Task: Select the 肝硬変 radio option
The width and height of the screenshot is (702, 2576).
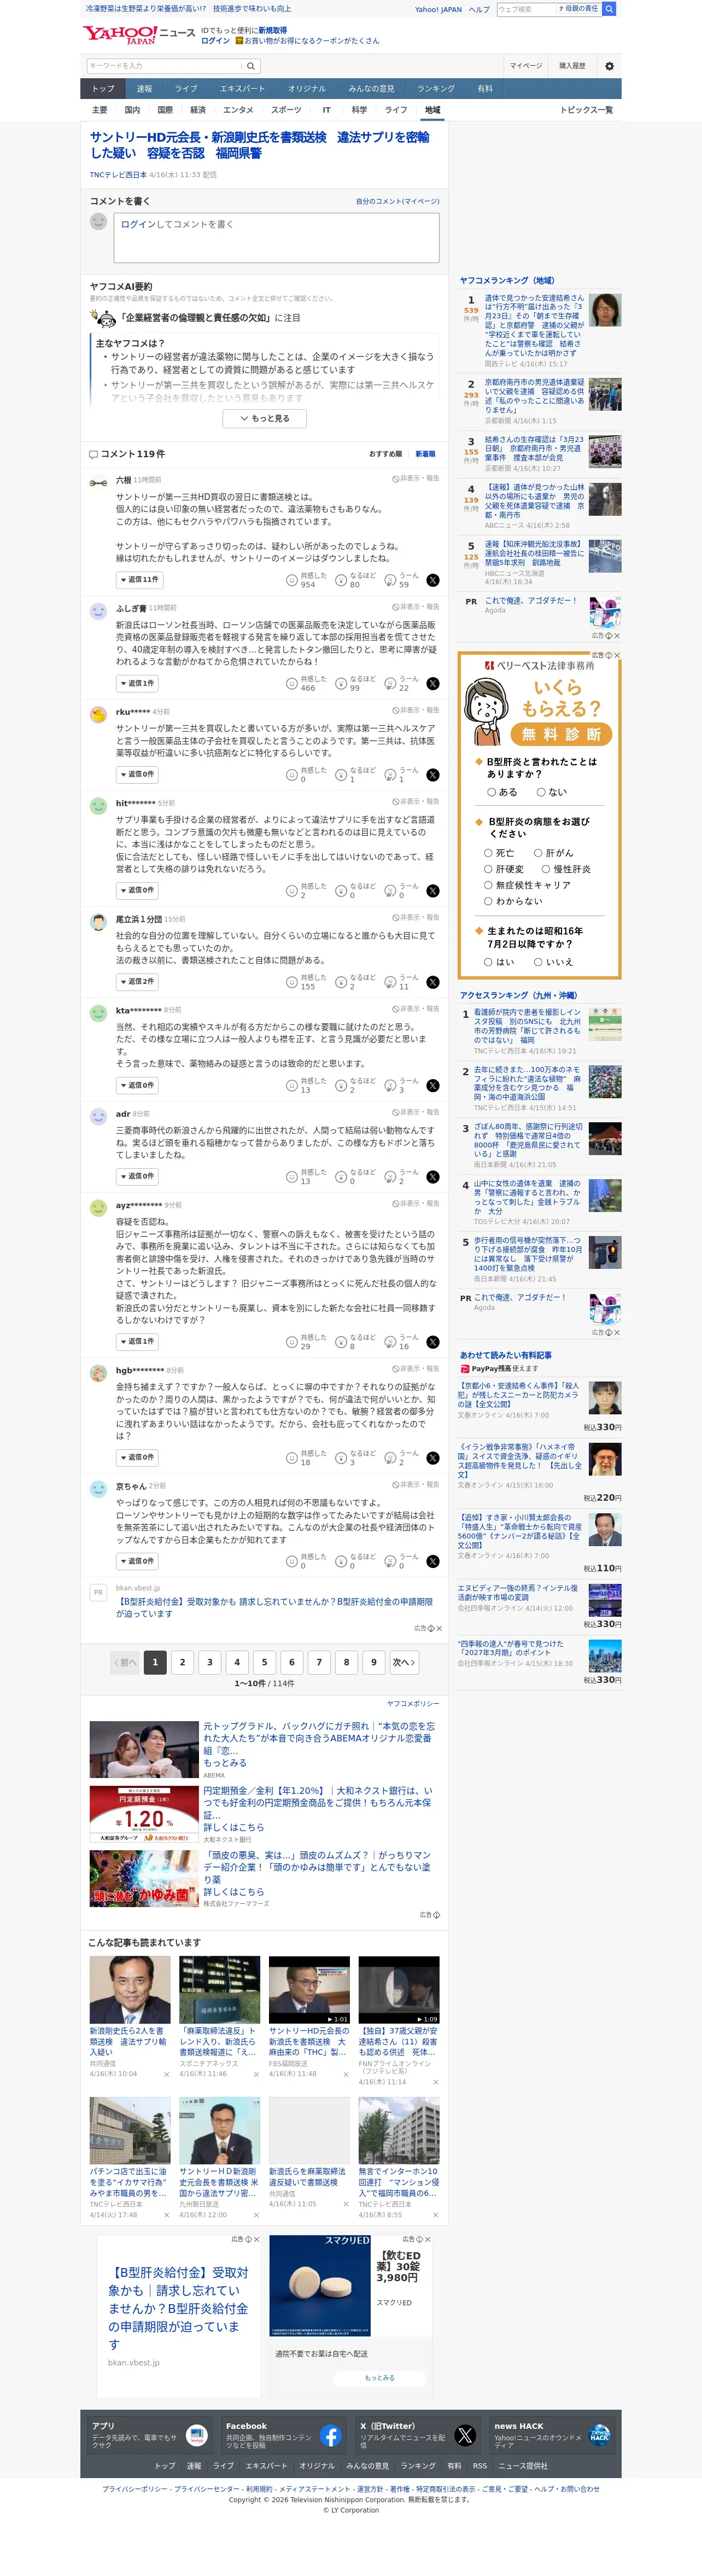Action: (x=489, y=869)
